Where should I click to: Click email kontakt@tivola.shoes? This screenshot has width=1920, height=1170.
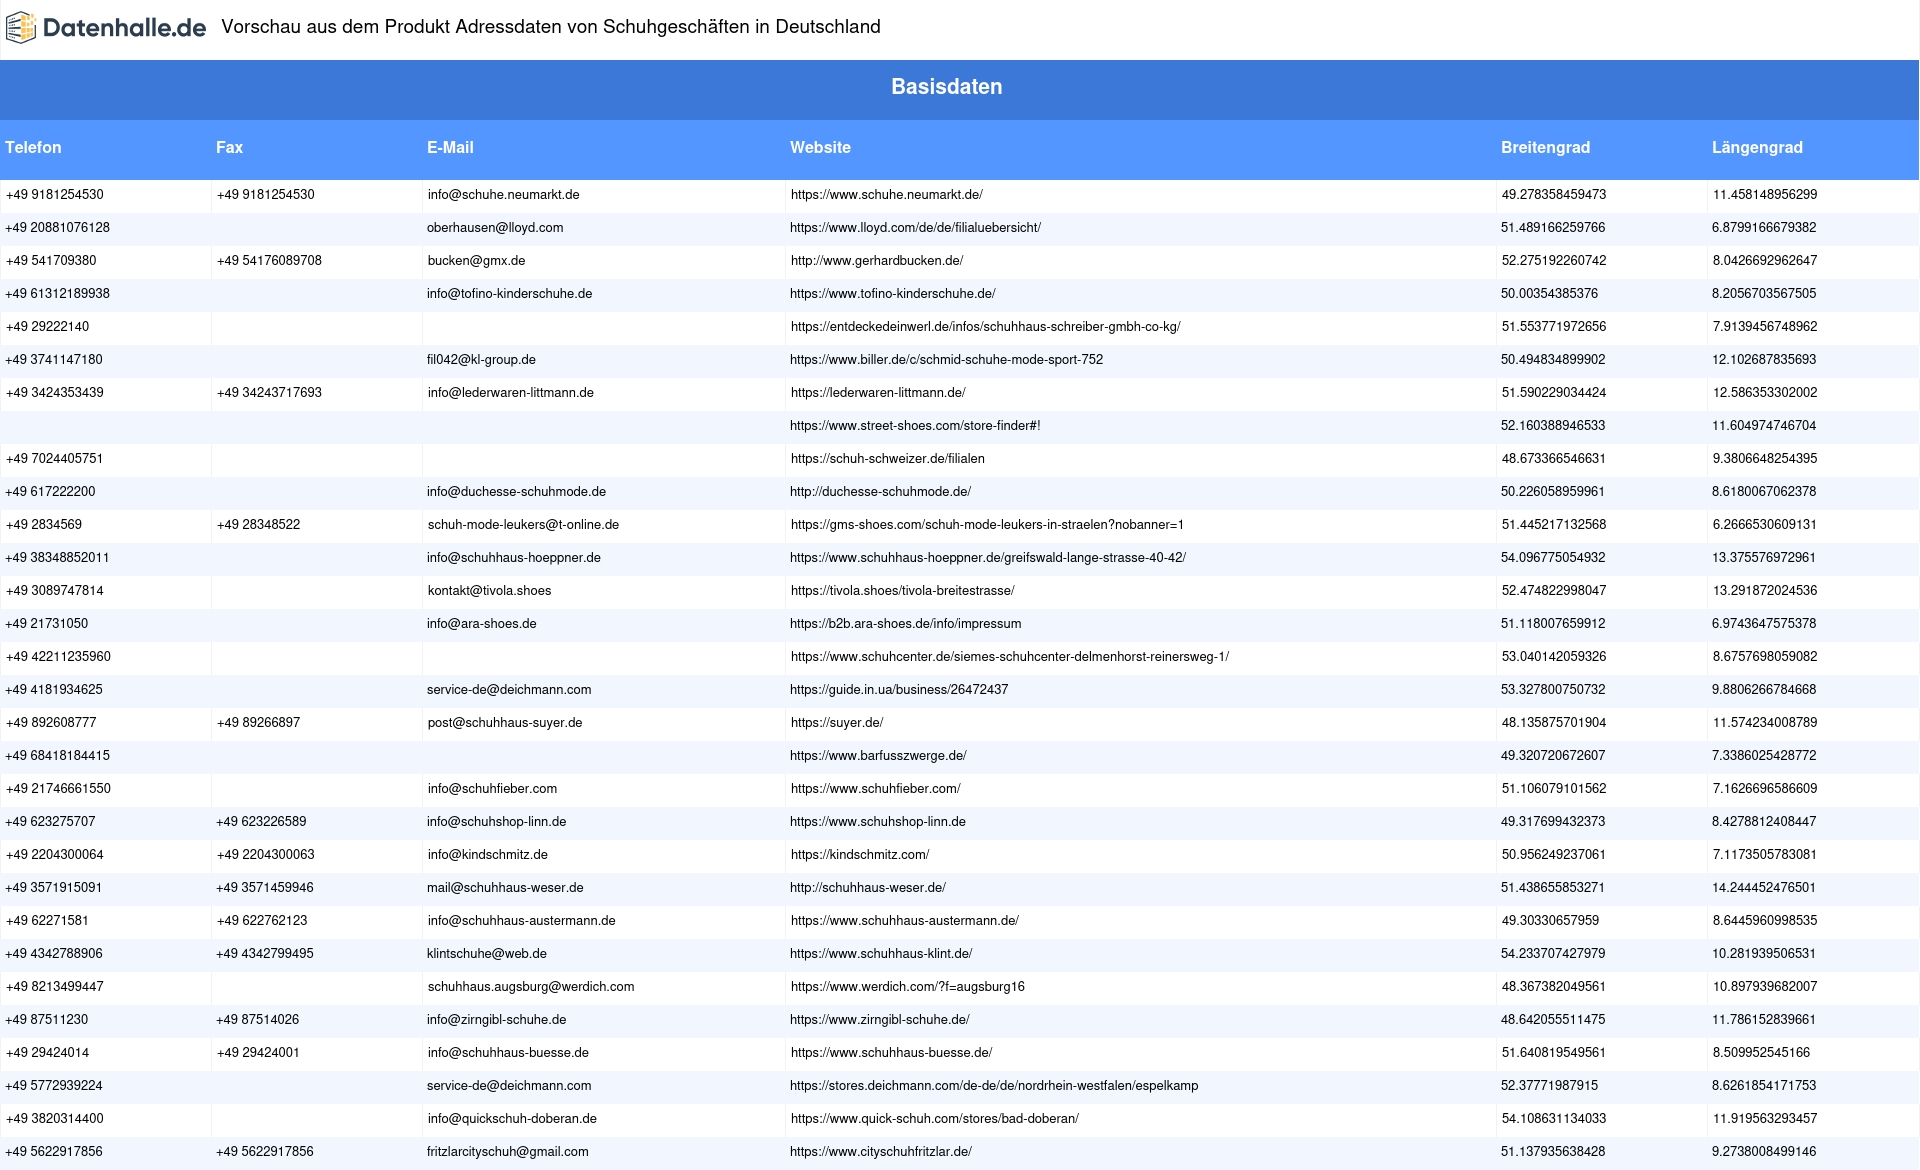coord(489,591)
